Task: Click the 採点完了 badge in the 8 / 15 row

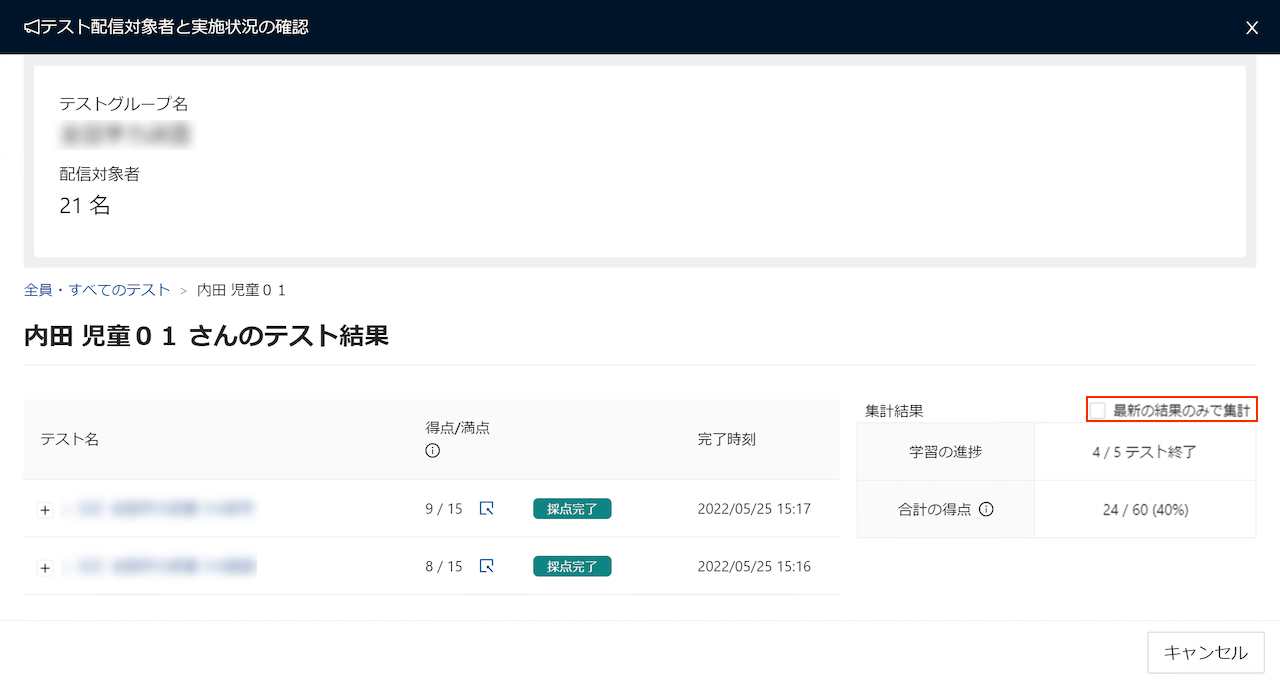Action: (x=572, y=567)
